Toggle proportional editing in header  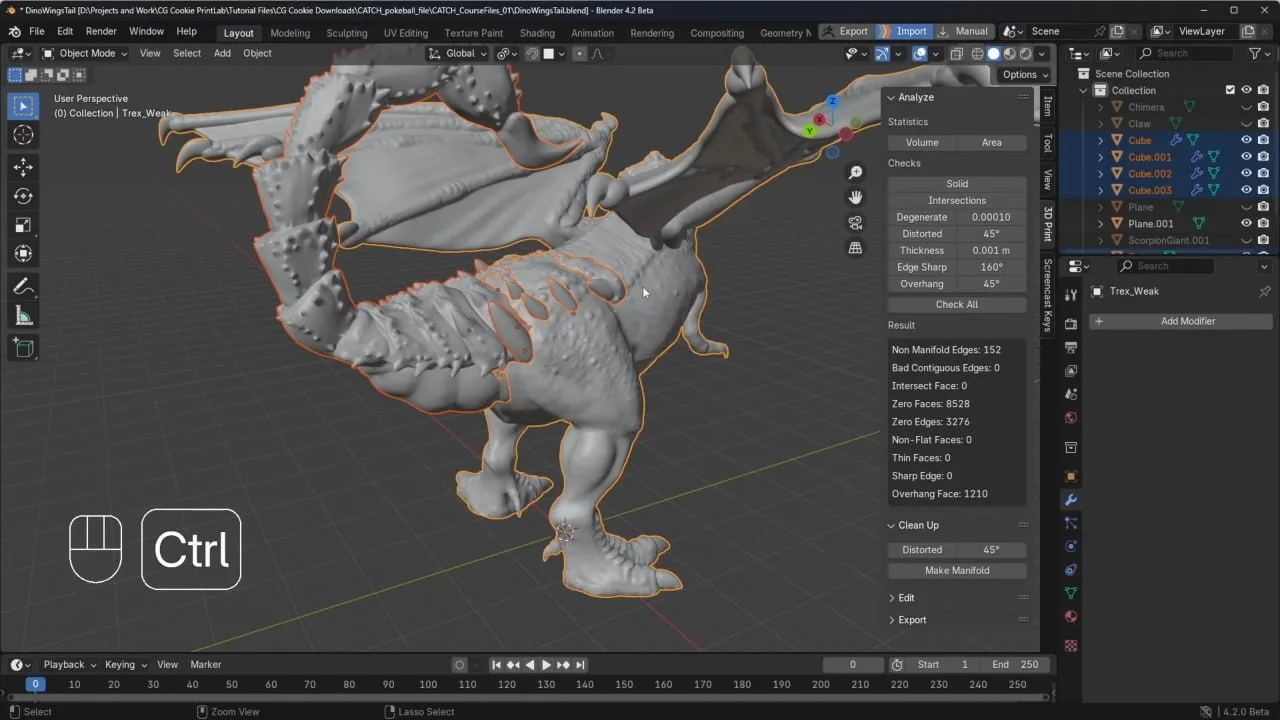(x=579, y=53)
